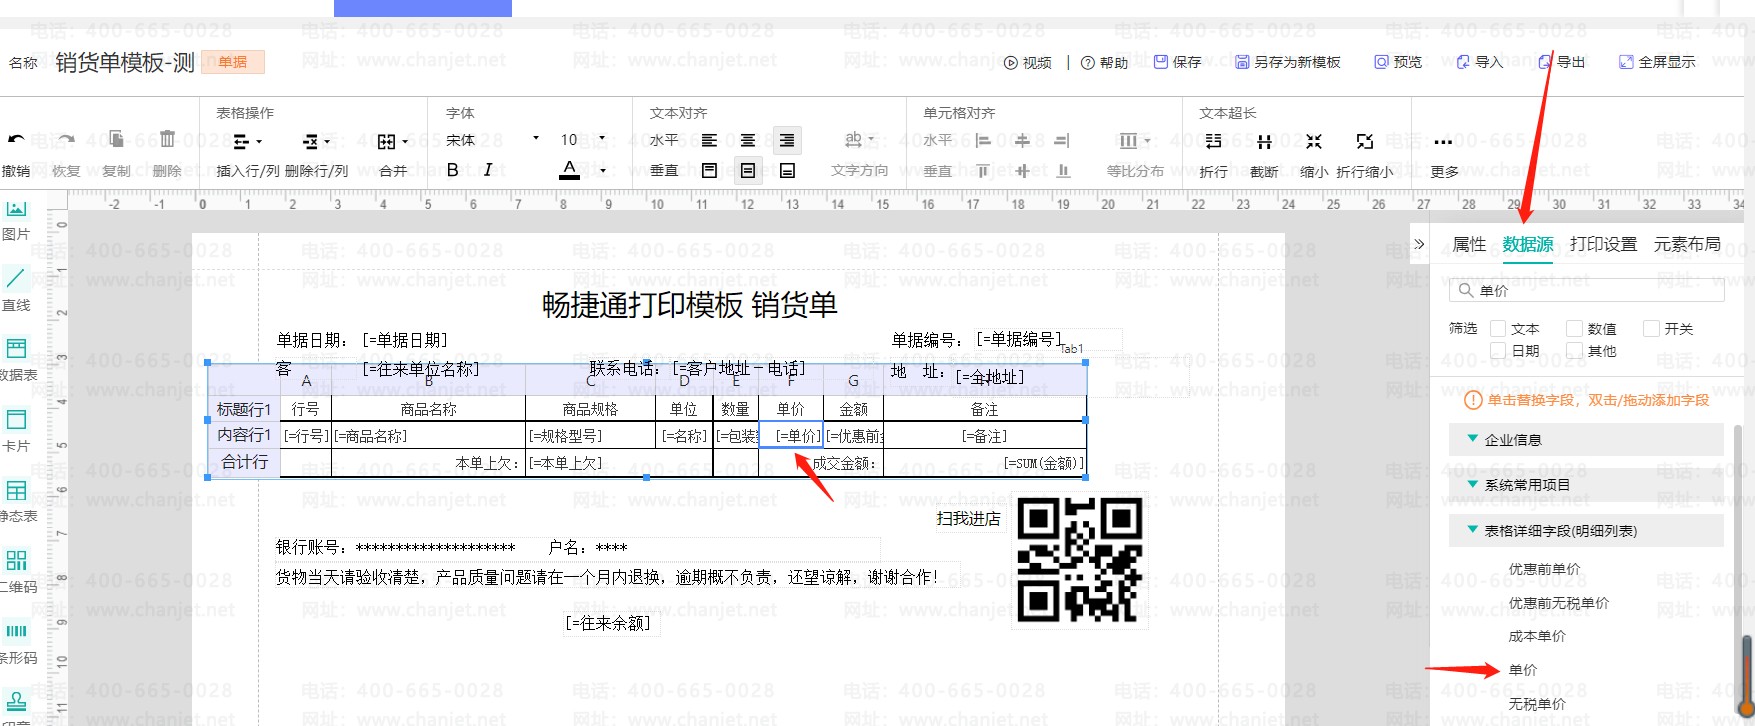This screenshot has width=1755, height=726.
Task: Align text to middle vertically
Action: 748,171
